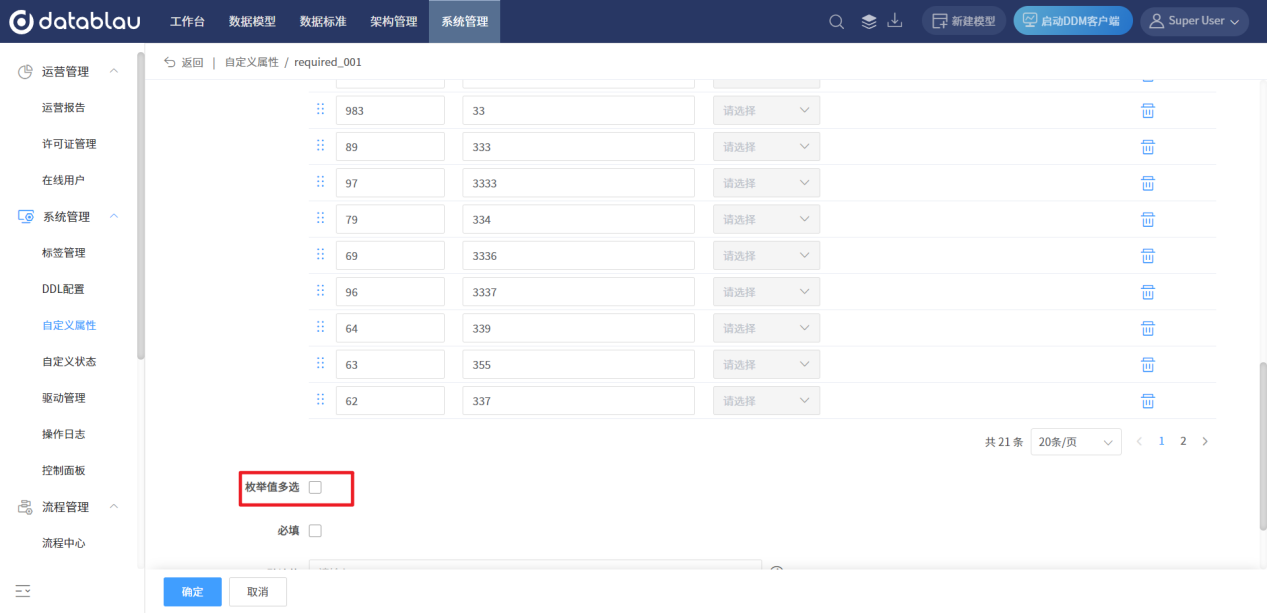Open 许可证管理 in the sidebar
Screen dimensions: 1267x613
click(x=69, y=144)
